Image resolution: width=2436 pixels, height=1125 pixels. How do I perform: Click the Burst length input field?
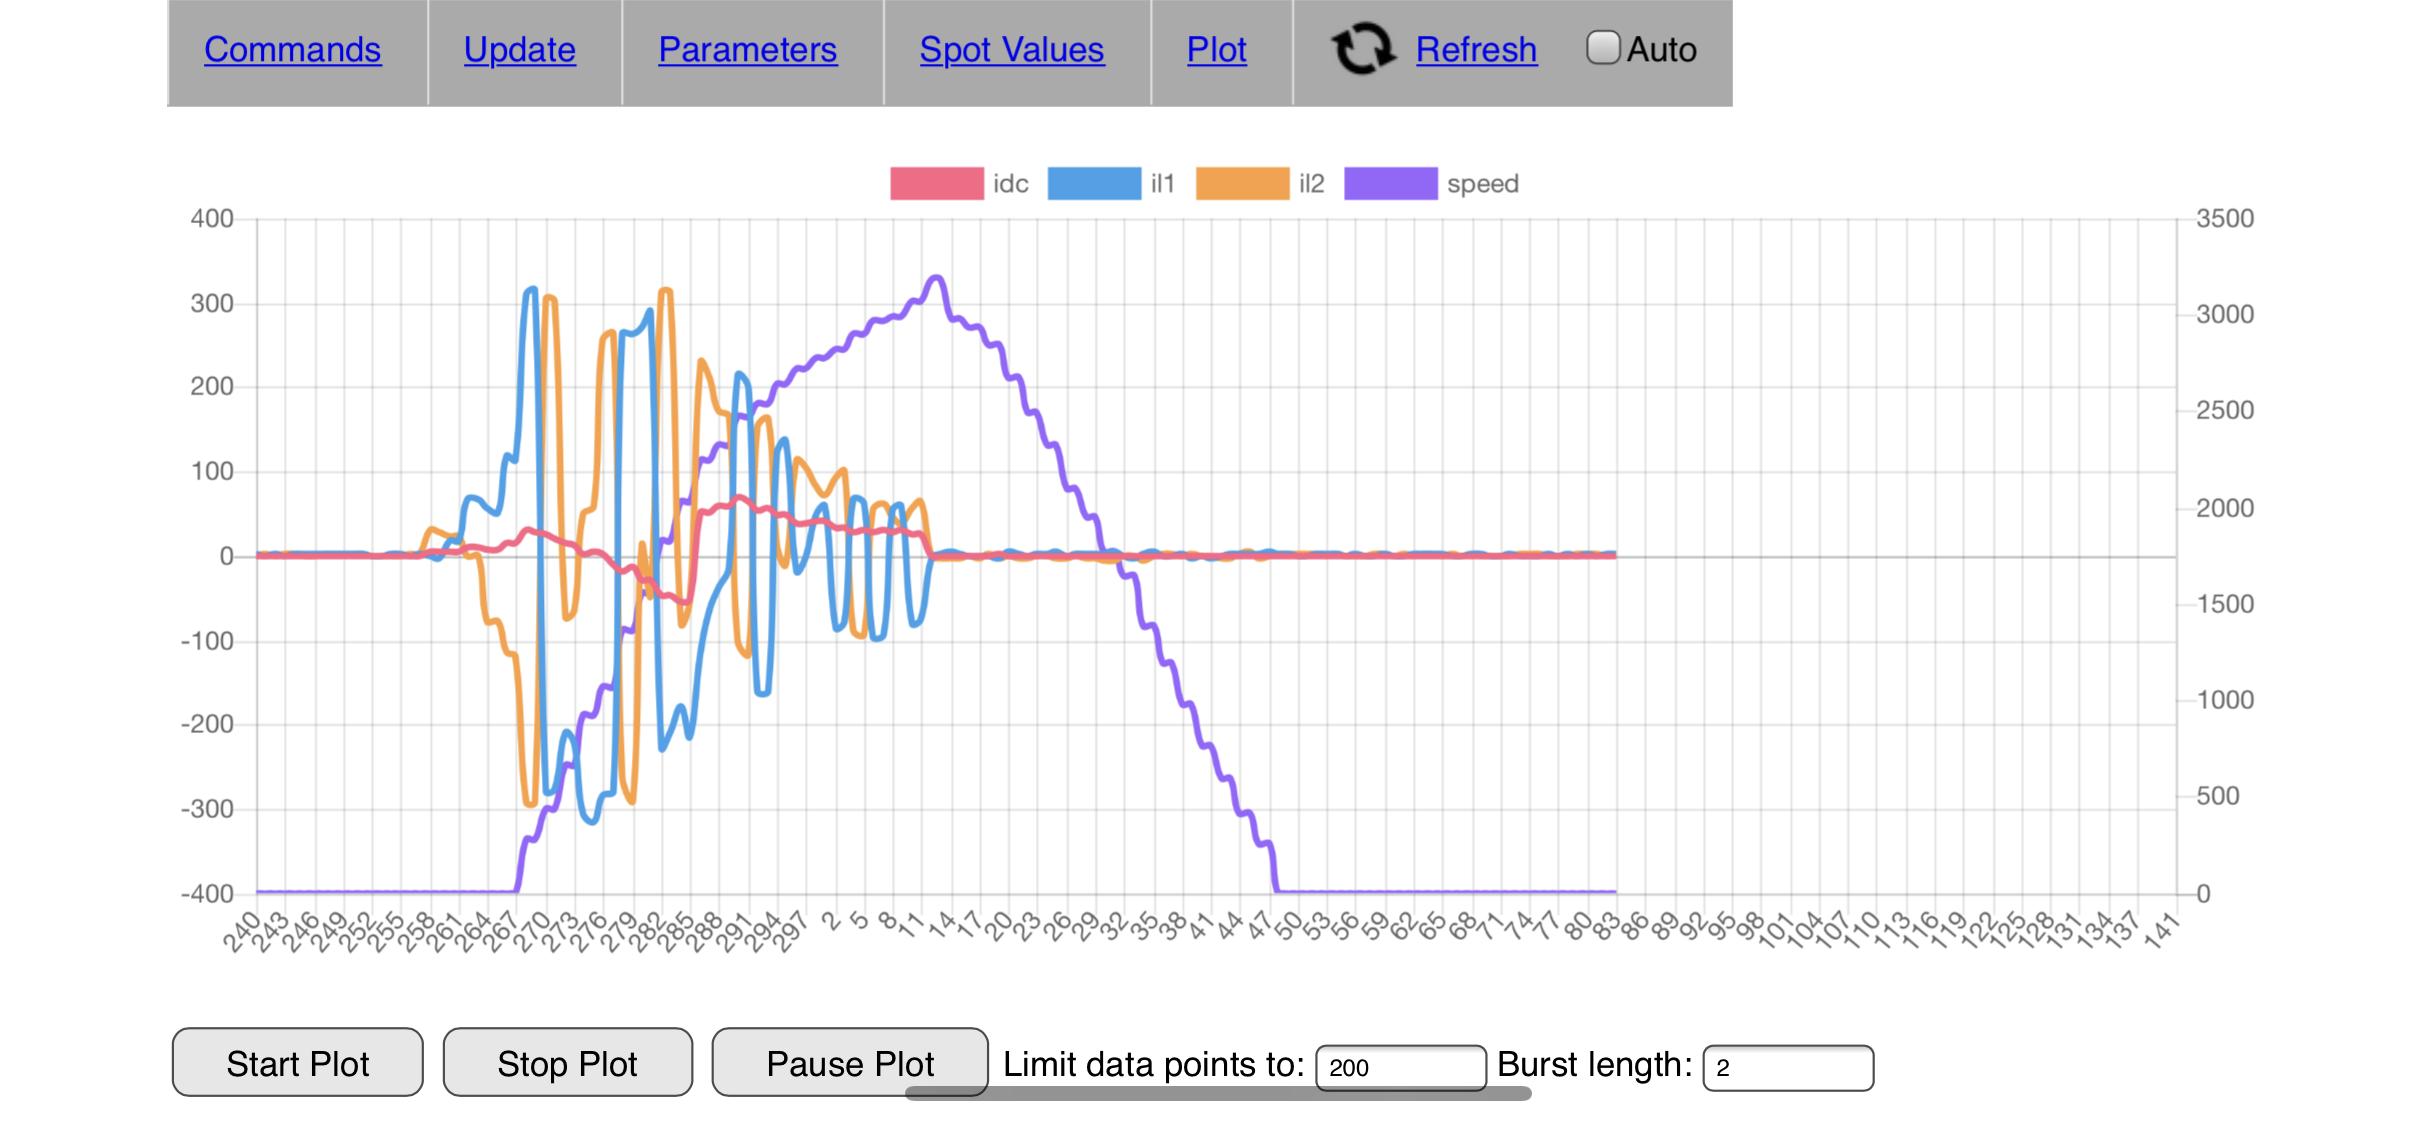1787,1067
